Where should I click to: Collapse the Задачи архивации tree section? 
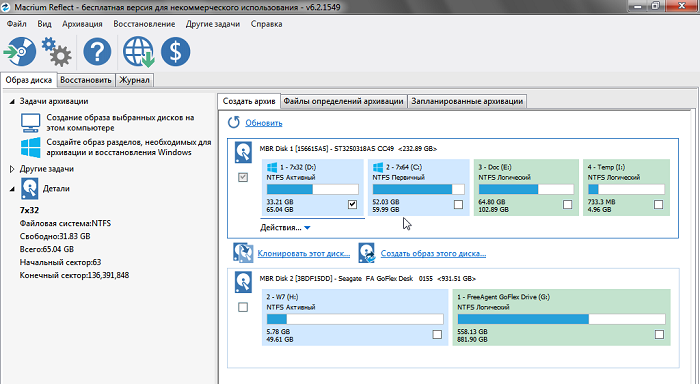[x=12, y=102]
